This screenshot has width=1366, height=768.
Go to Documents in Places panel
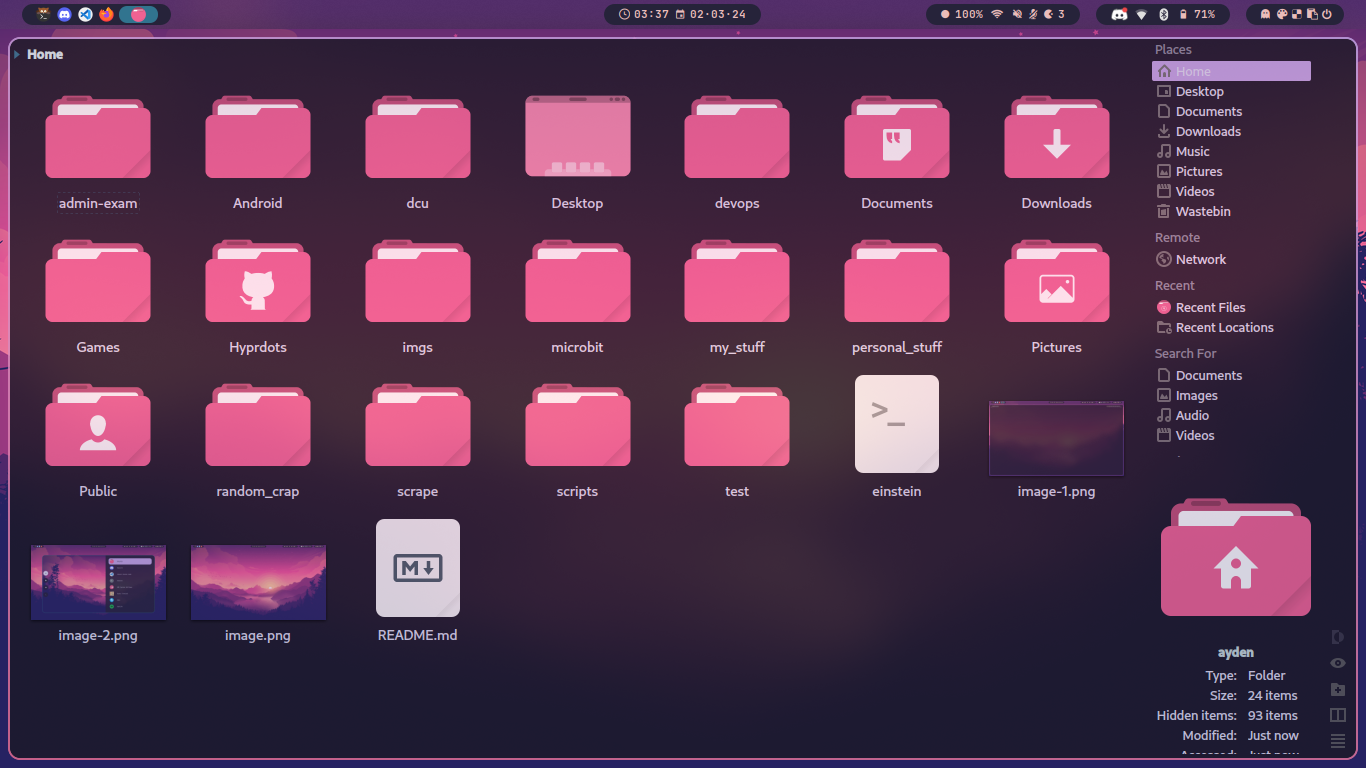pyautogui.click(x=1231, y=111)
